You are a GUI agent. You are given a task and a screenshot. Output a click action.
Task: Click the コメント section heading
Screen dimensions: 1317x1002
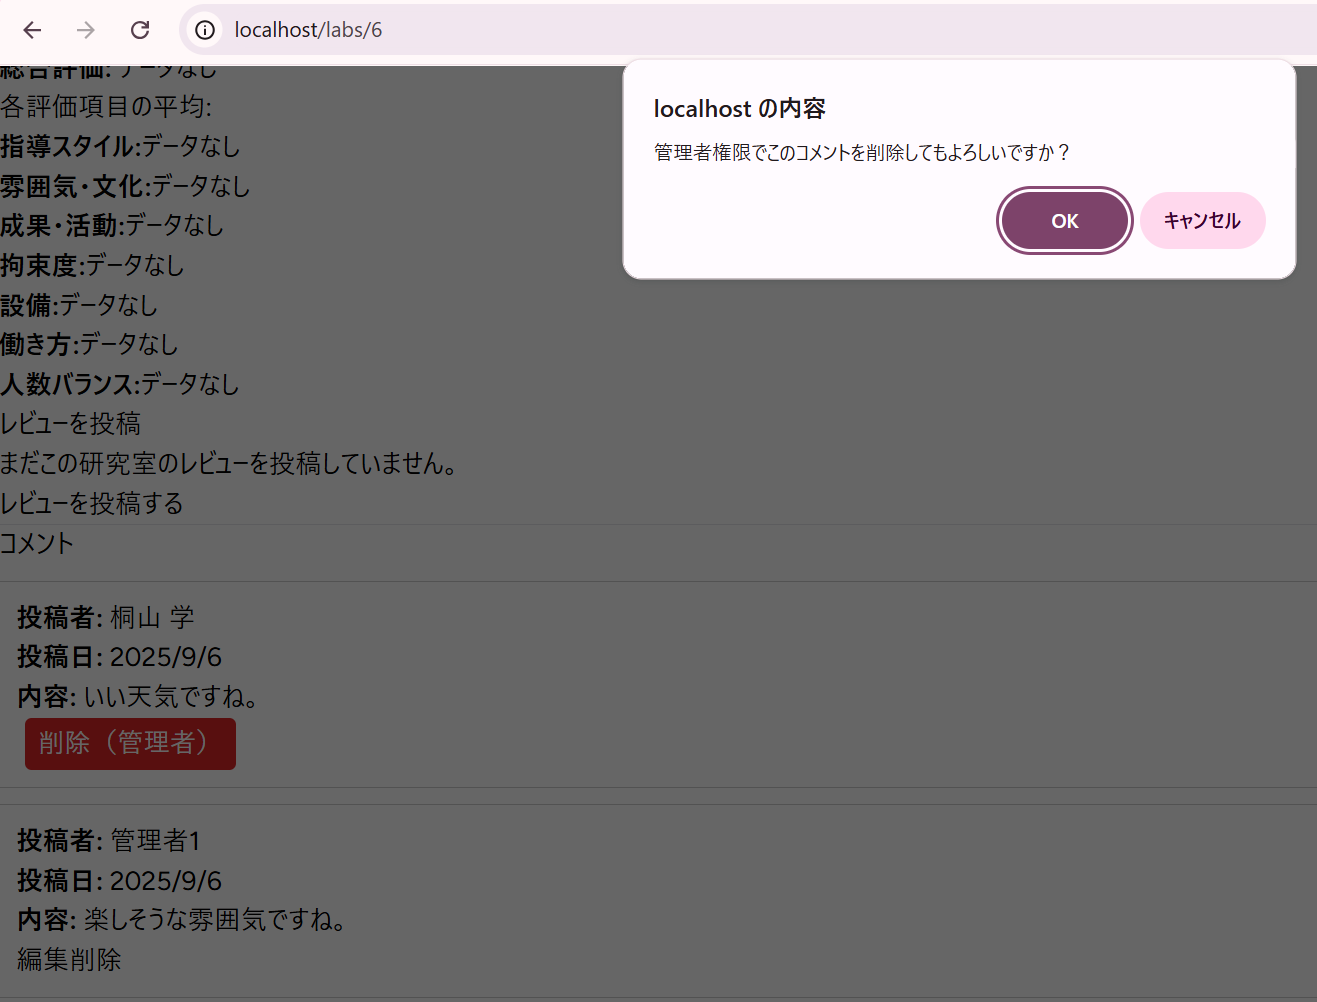(37, 543)
